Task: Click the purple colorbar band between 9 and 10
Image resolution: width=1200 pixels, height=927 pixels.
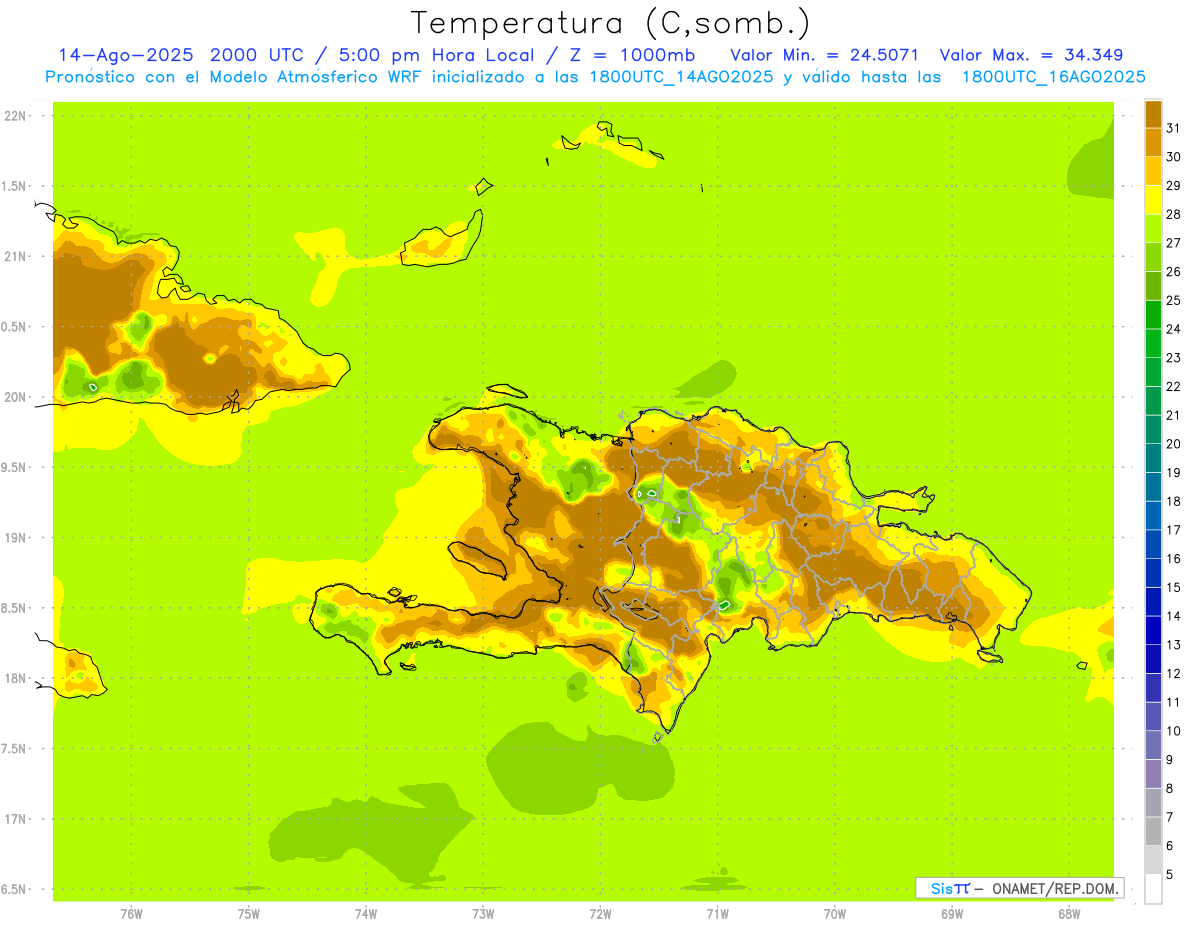Action: [x=1153, y=745]
